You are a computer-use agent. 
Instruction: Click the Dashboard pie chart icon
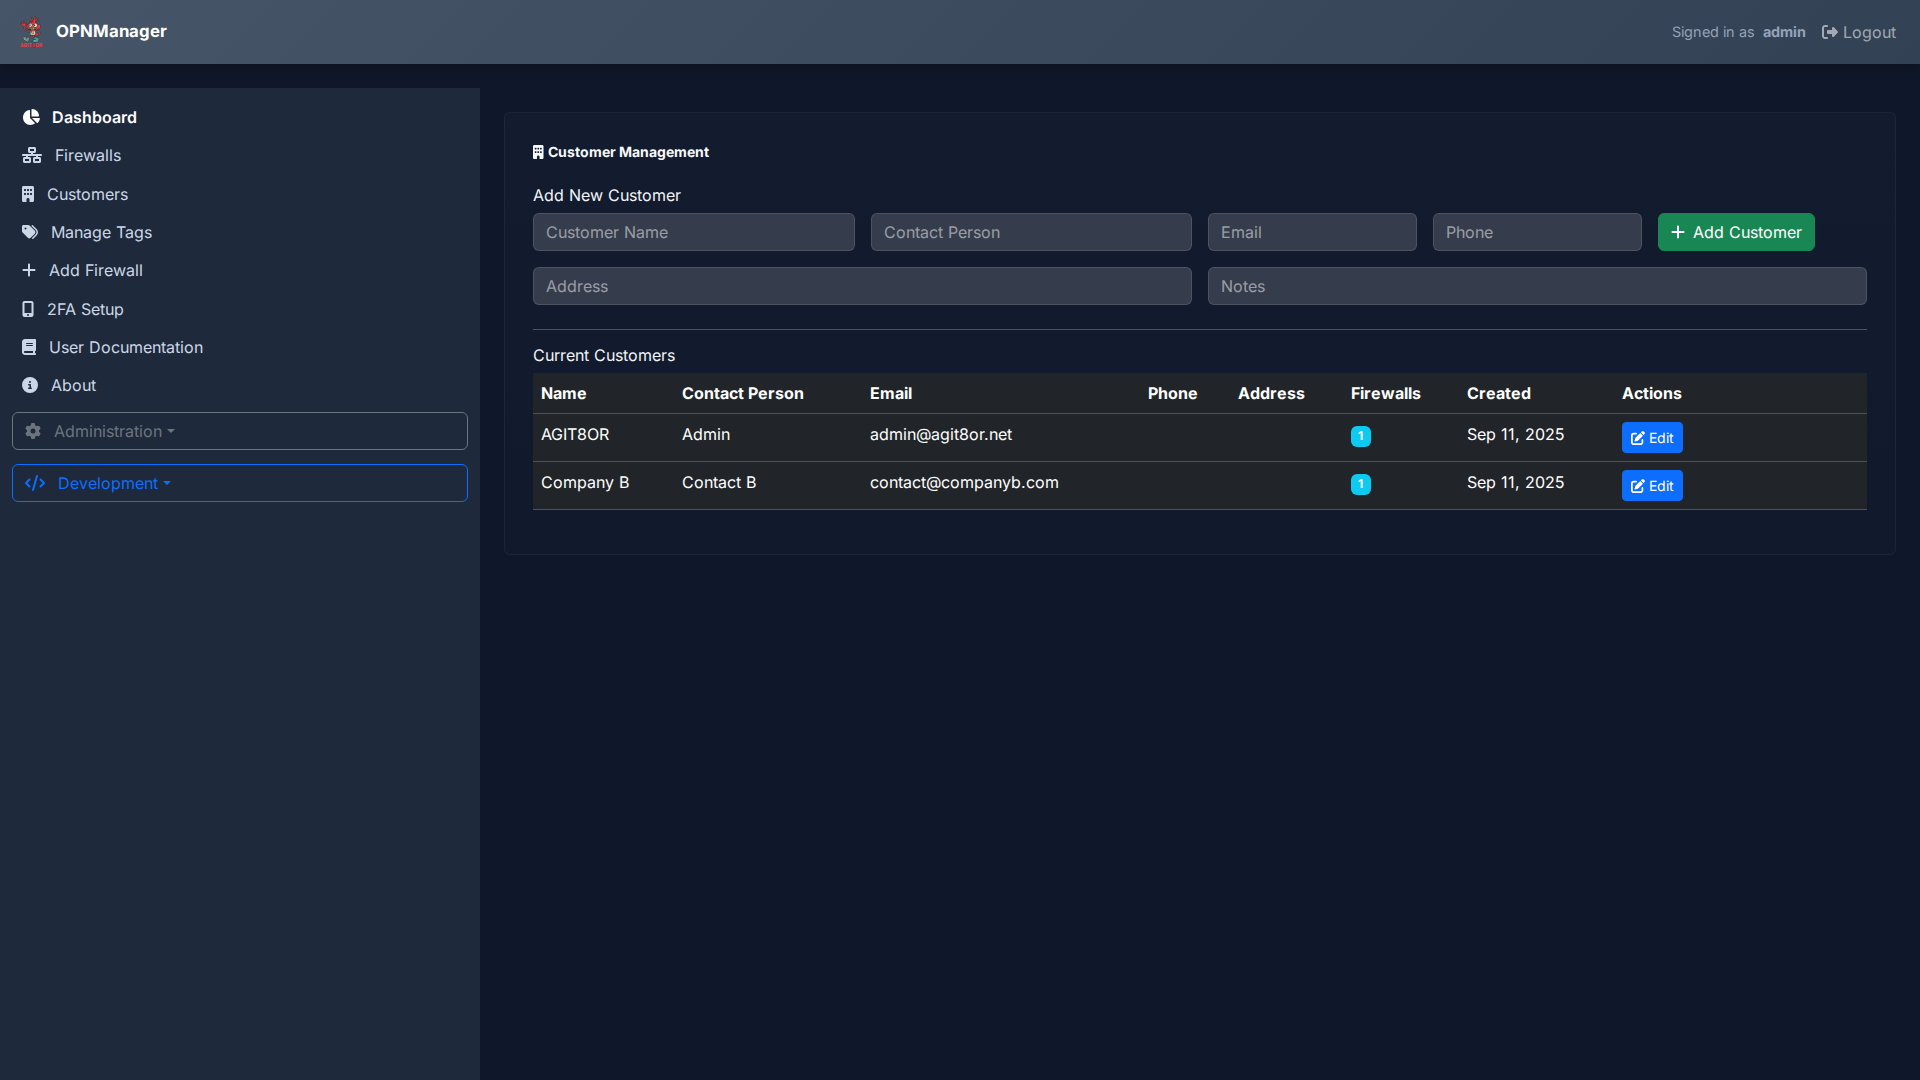pyautogui.click(x=31, y=117)
